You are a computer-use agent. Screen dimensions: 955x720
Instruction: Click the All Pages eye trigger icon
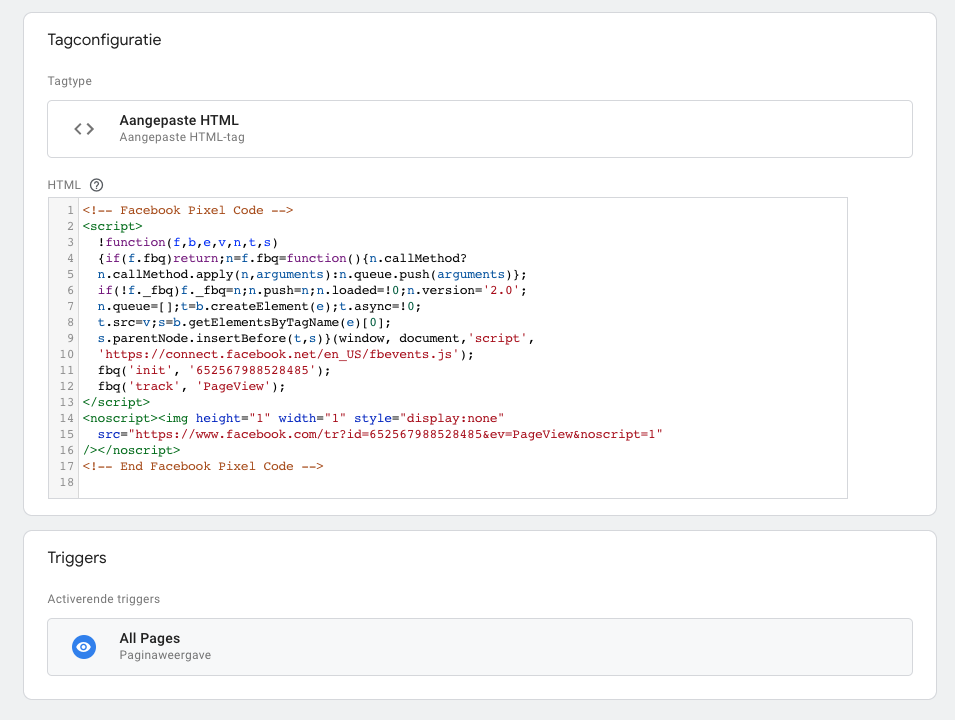[84, 647]
